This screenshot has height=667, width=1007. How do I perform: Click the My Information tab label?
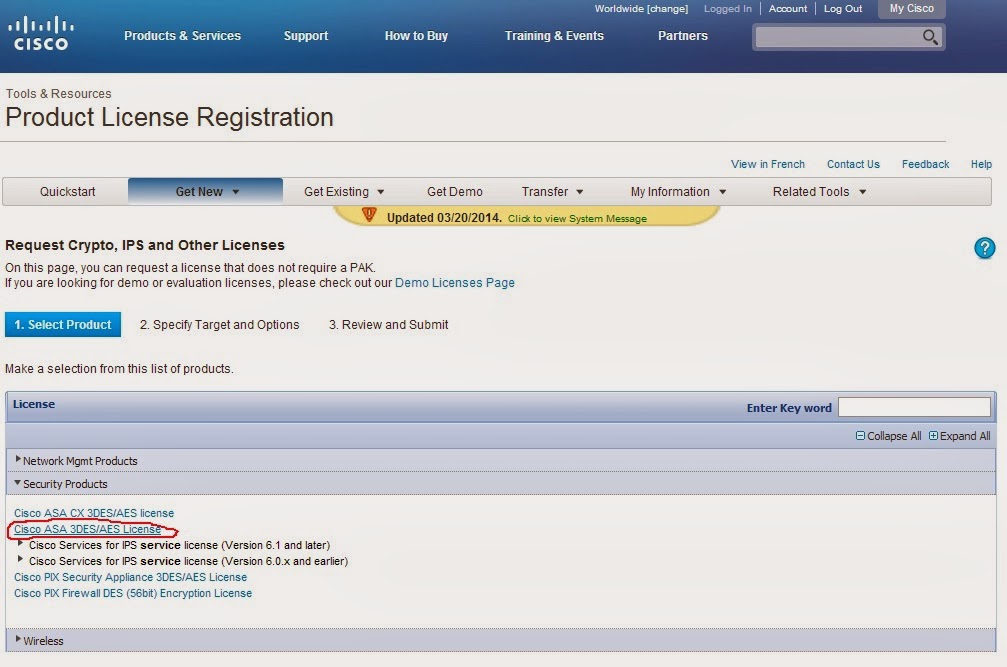point(670,192)
